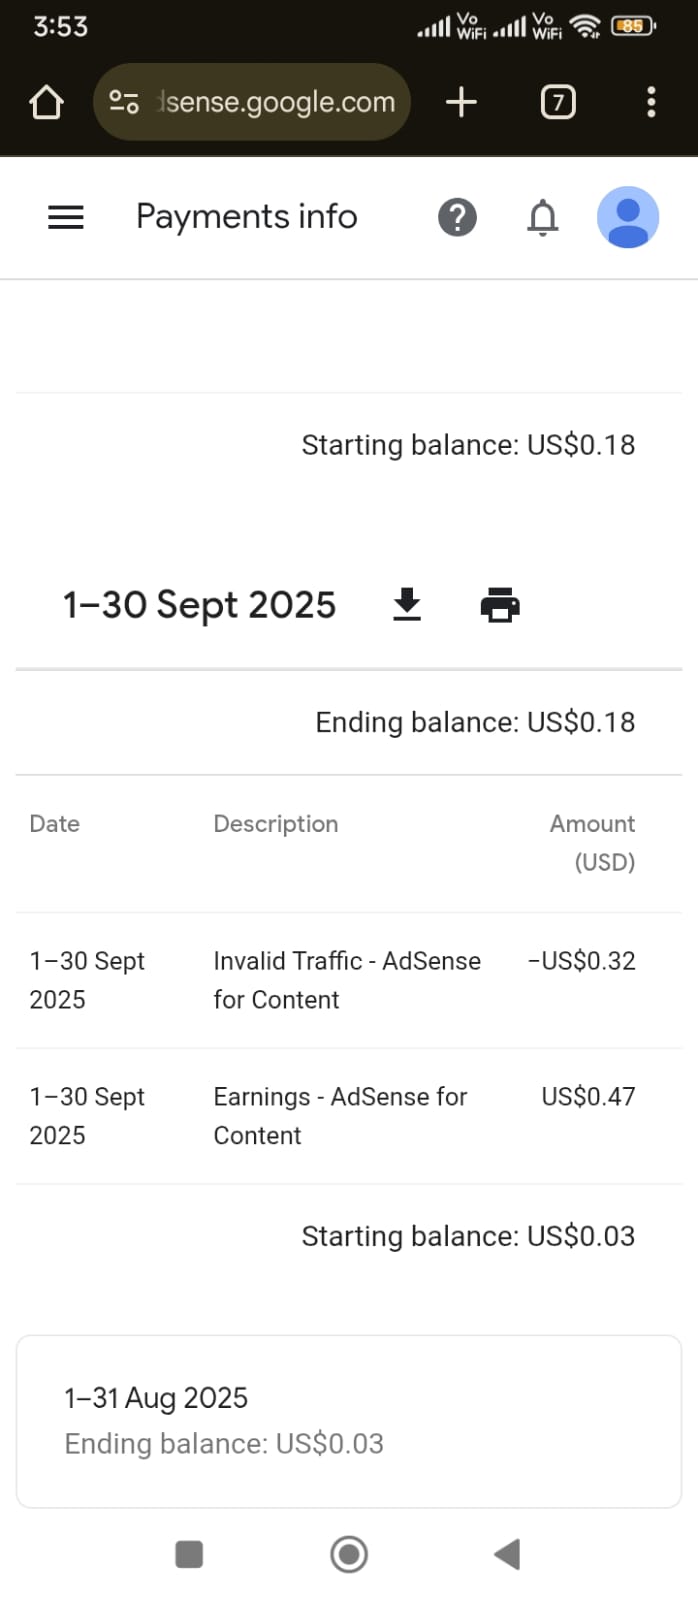Tap the browser home icon
Screen dimensions: 698x1600
coord(46,102)
